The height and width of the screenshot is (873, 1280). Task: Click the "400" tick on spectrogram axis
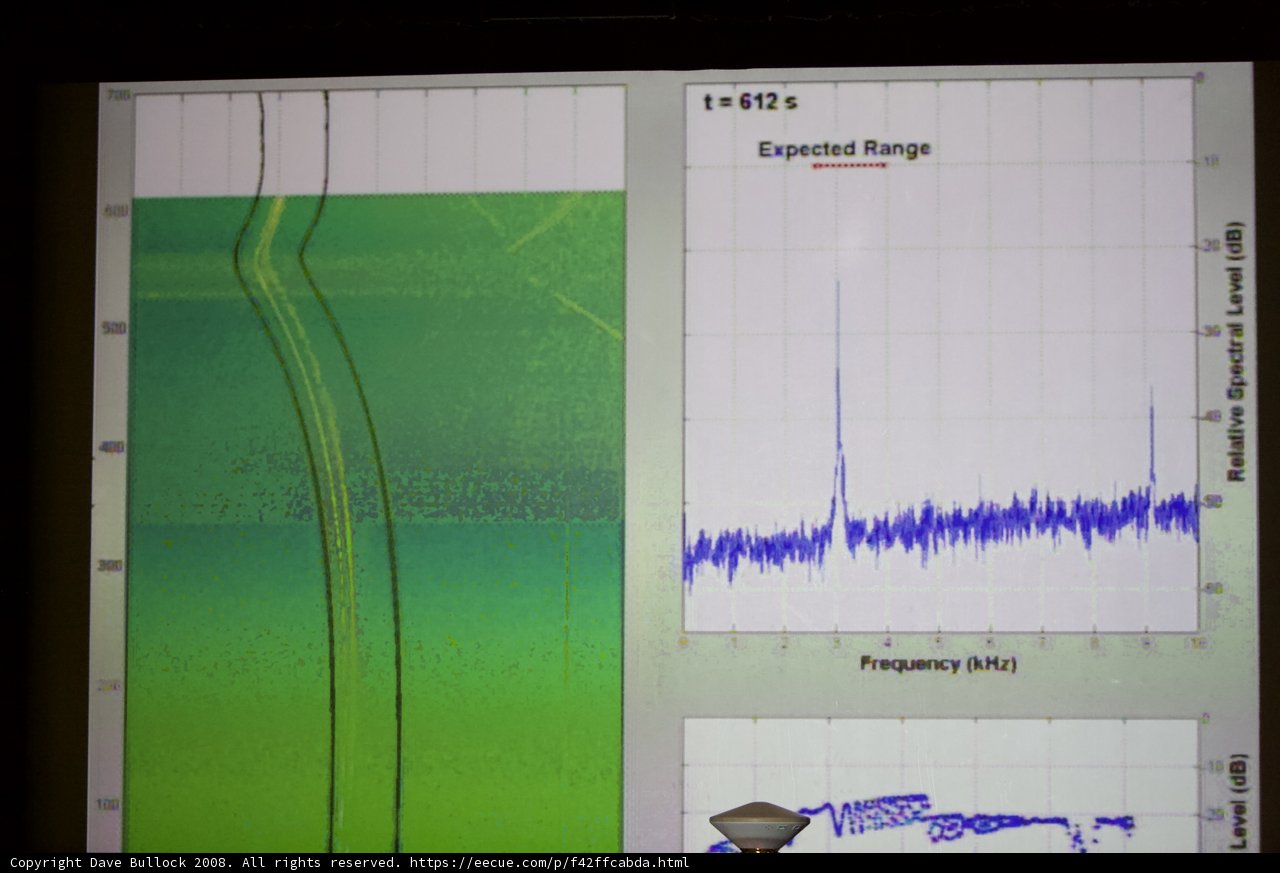113,447
